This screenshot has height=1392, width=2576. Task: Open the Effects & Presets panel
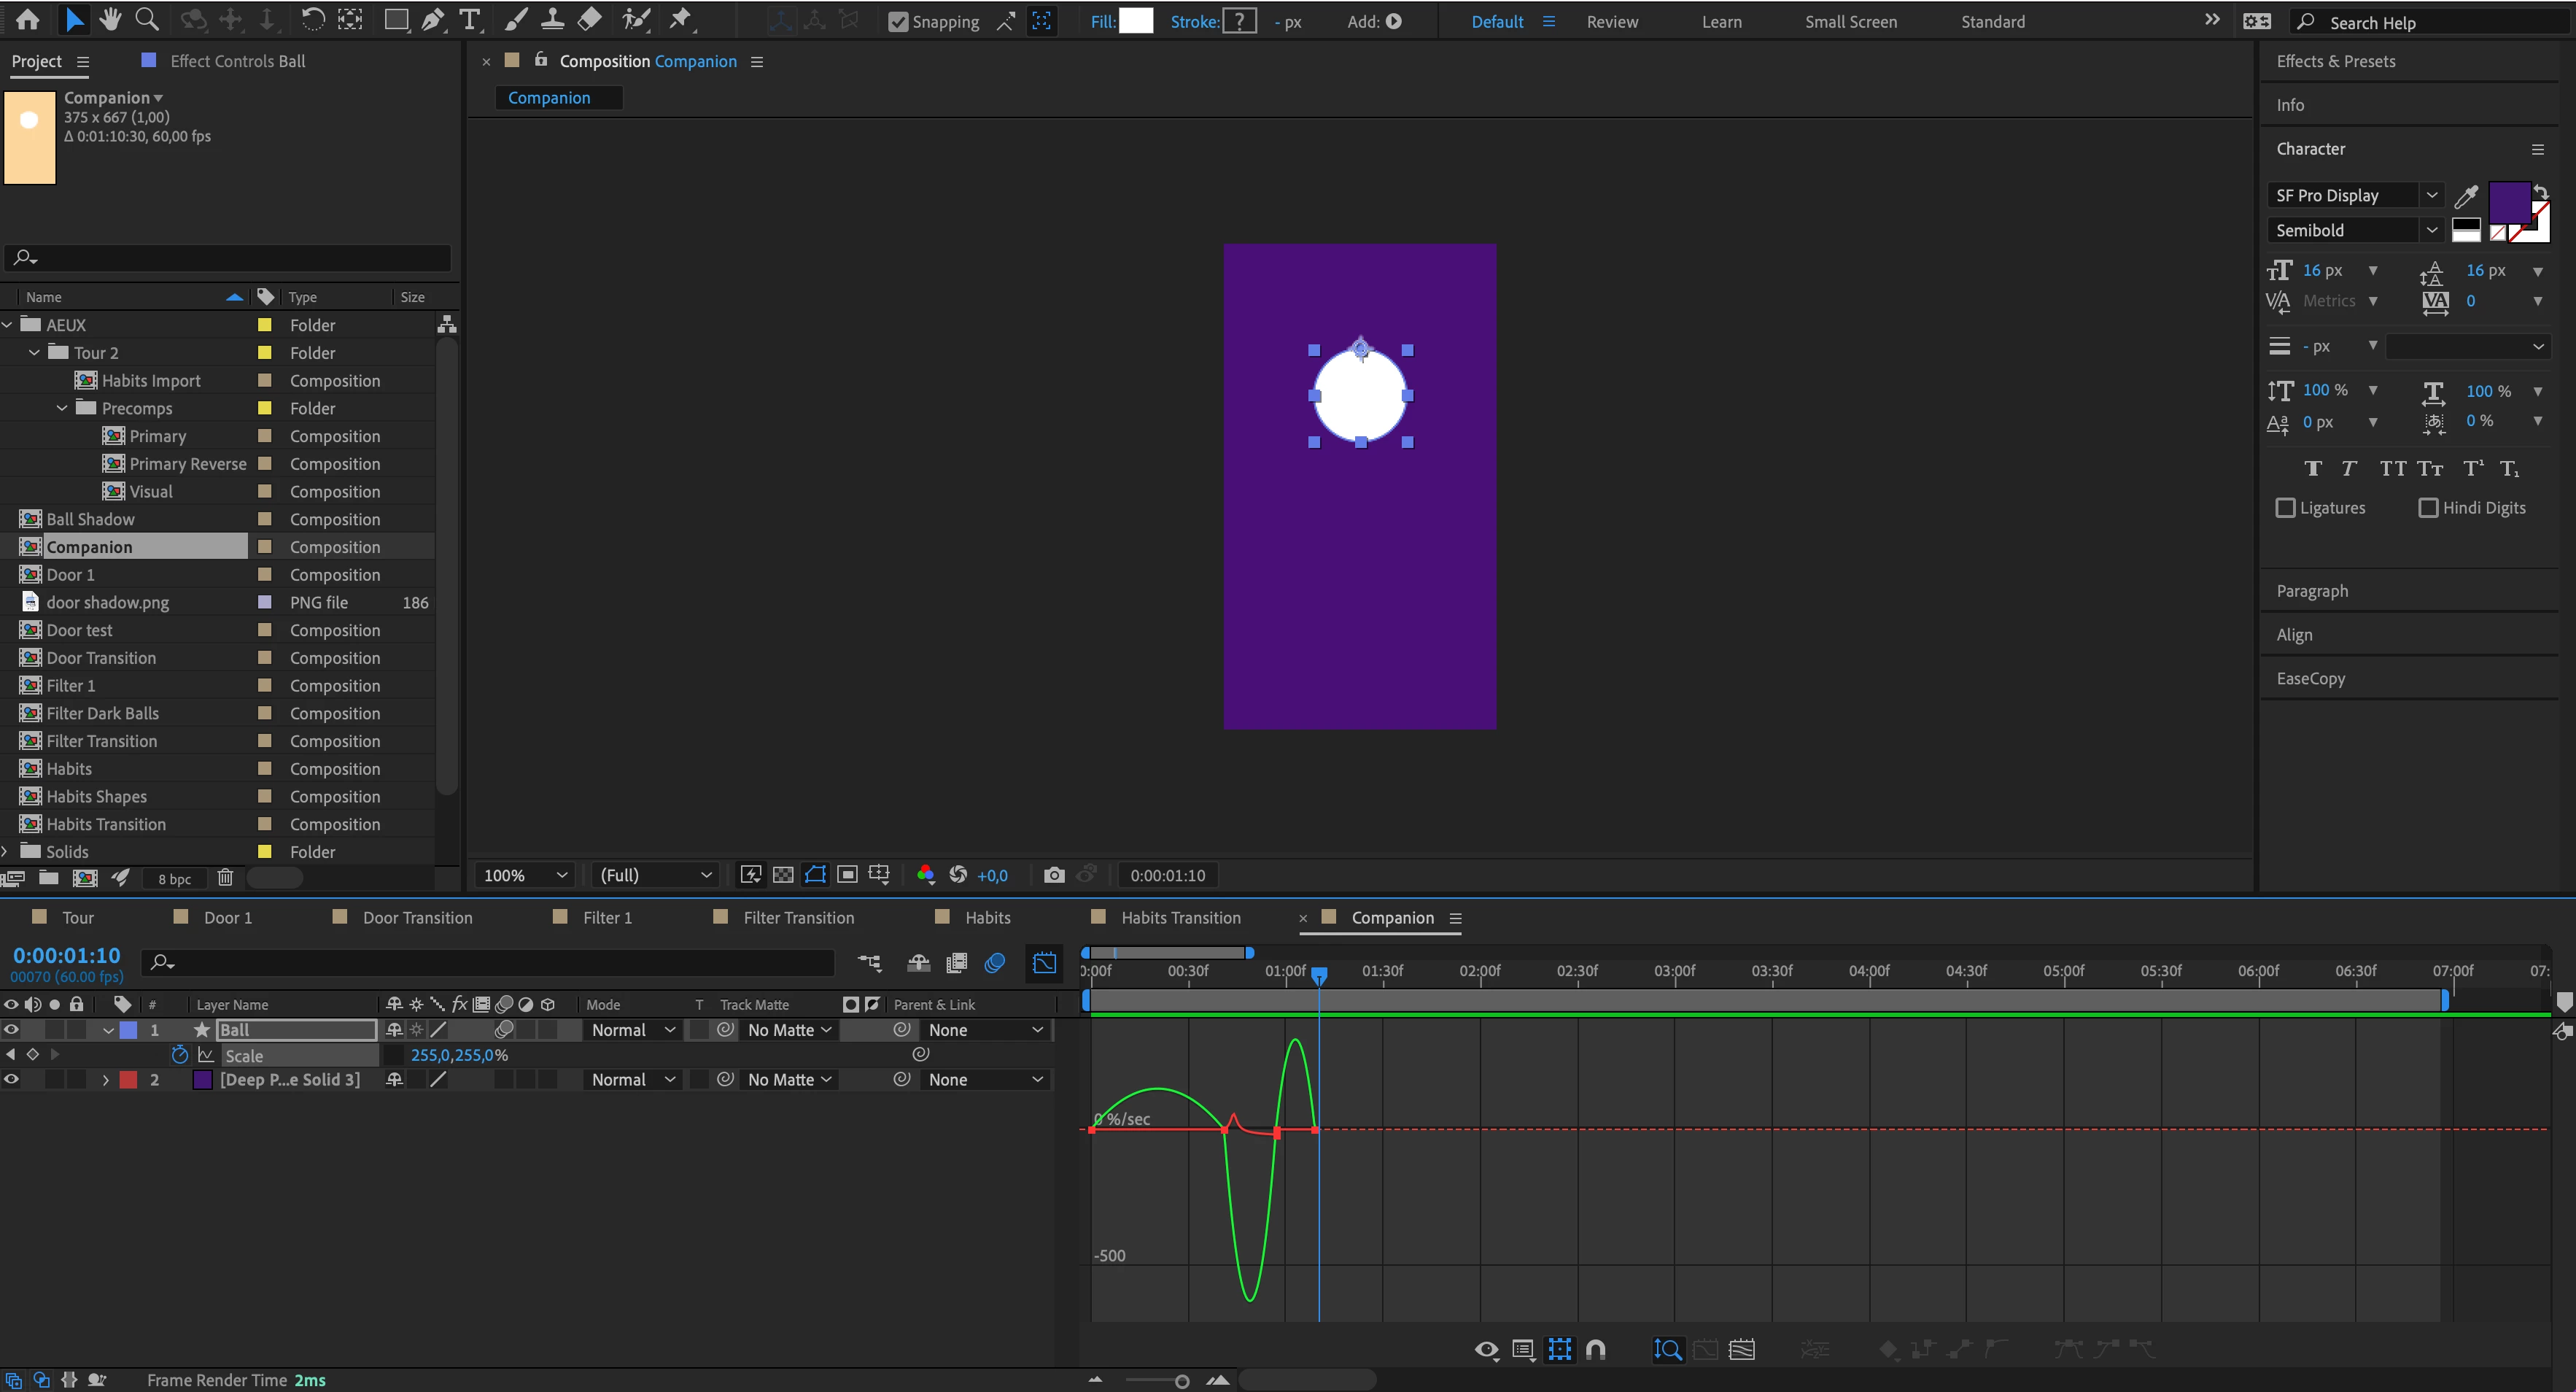2335,61
